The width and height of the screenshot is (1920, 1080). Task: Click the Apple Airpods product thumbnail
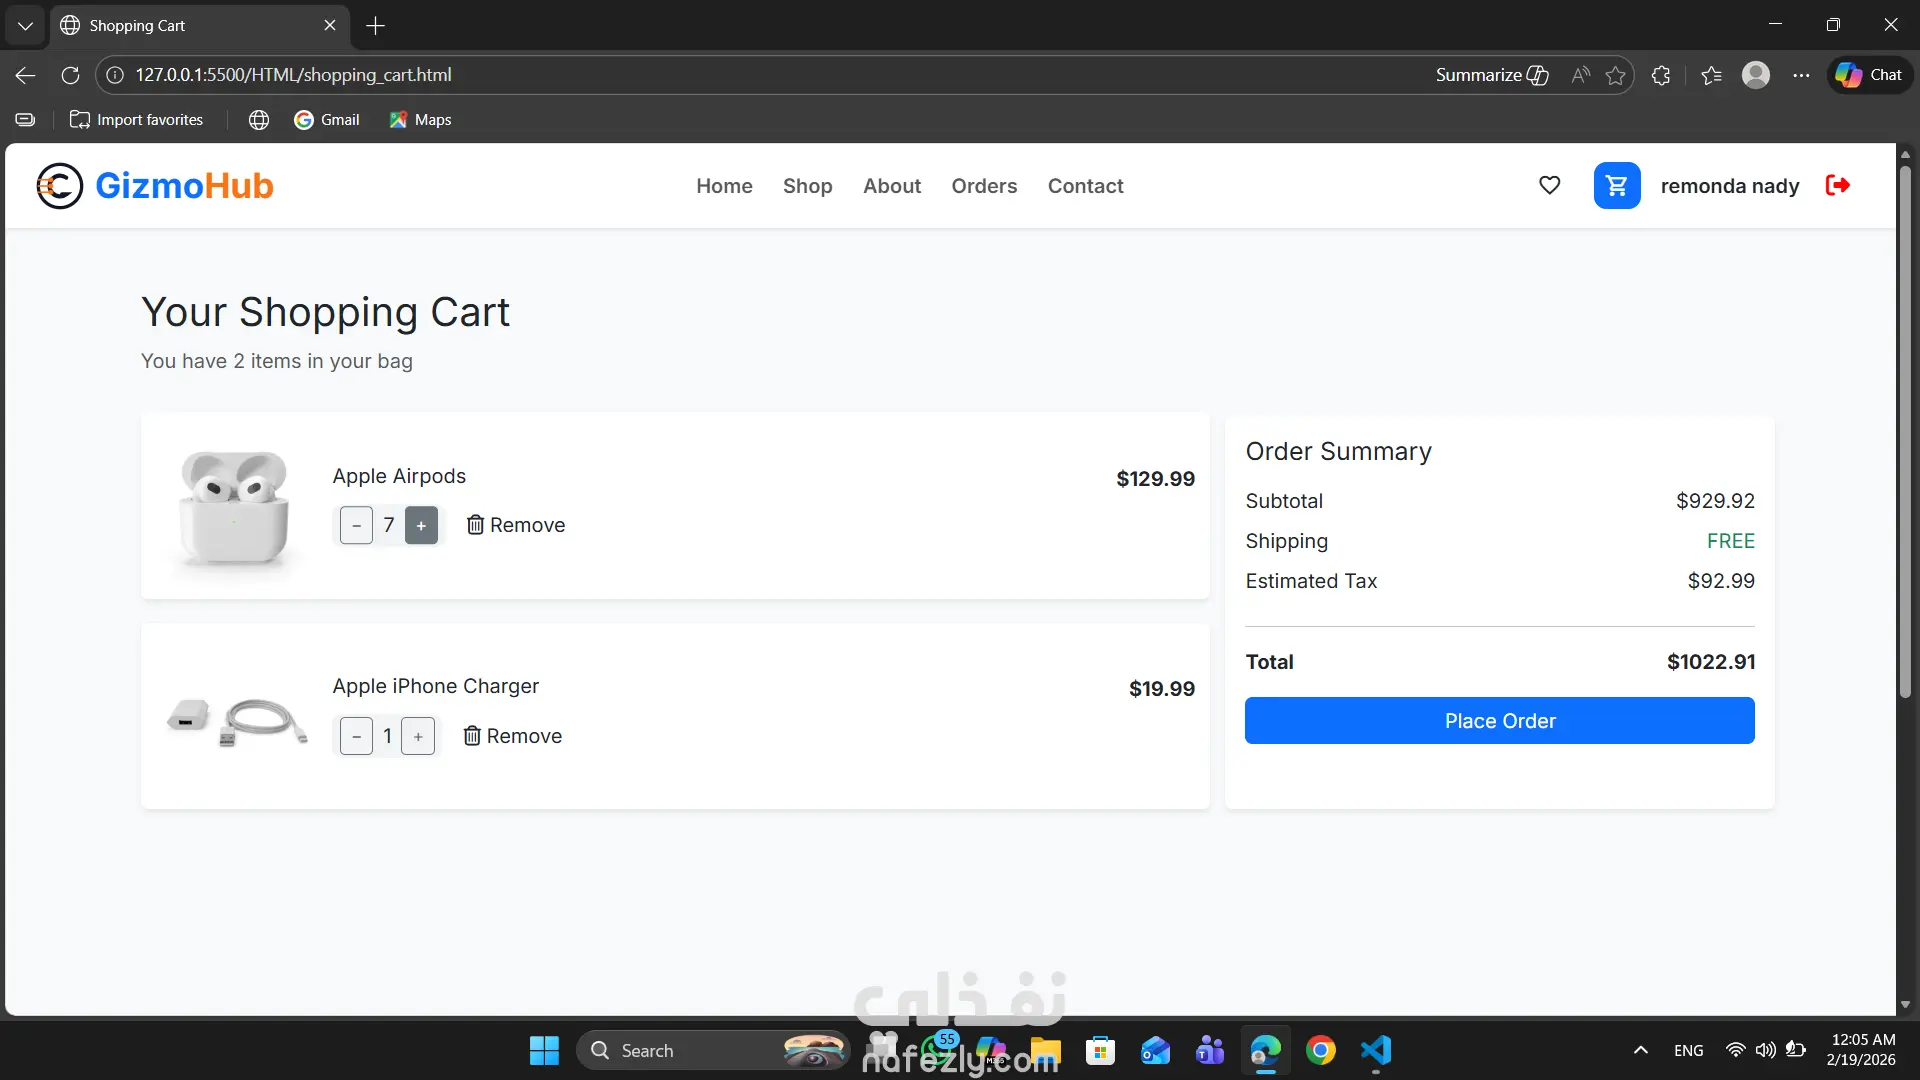tap(234, 507)
